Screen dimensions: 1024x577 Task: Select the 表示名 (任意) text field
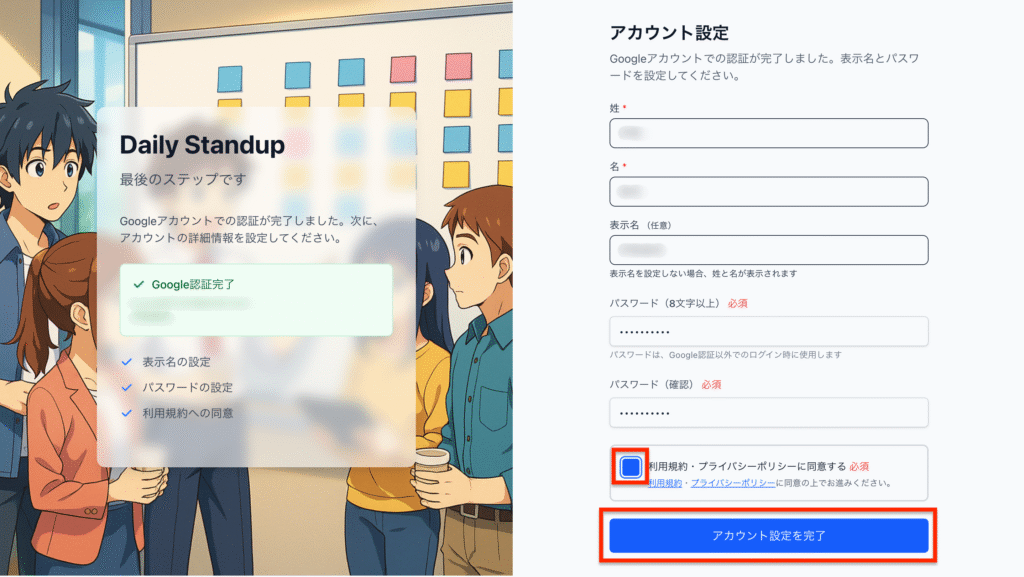(x=769, y=250)
